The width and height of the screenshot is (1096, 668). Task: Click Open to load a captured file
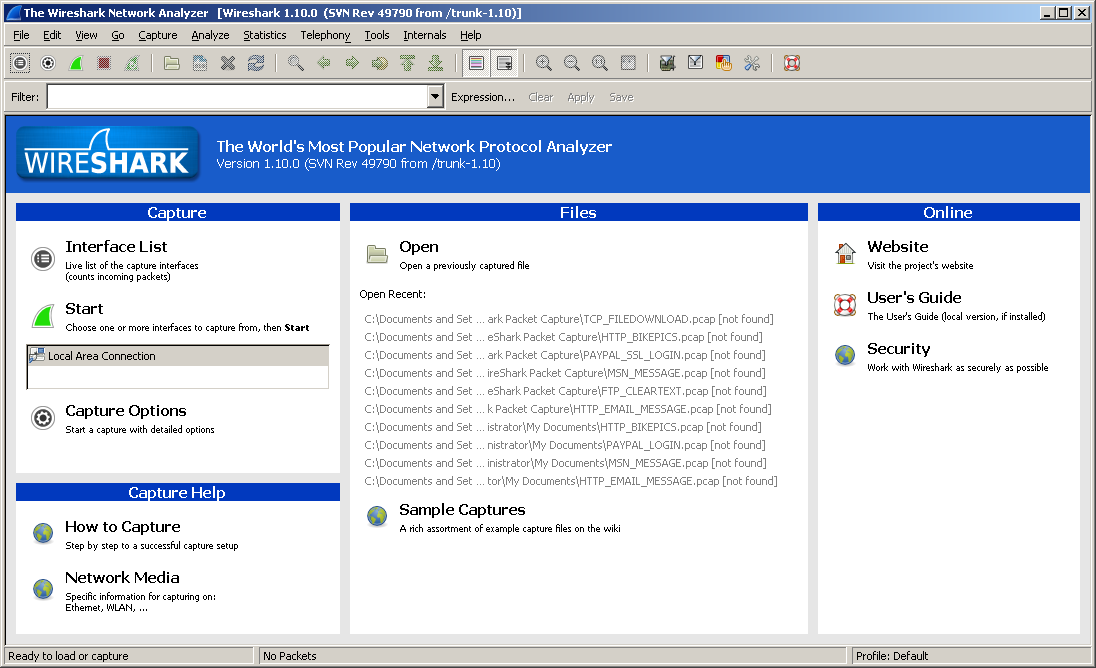419,247
